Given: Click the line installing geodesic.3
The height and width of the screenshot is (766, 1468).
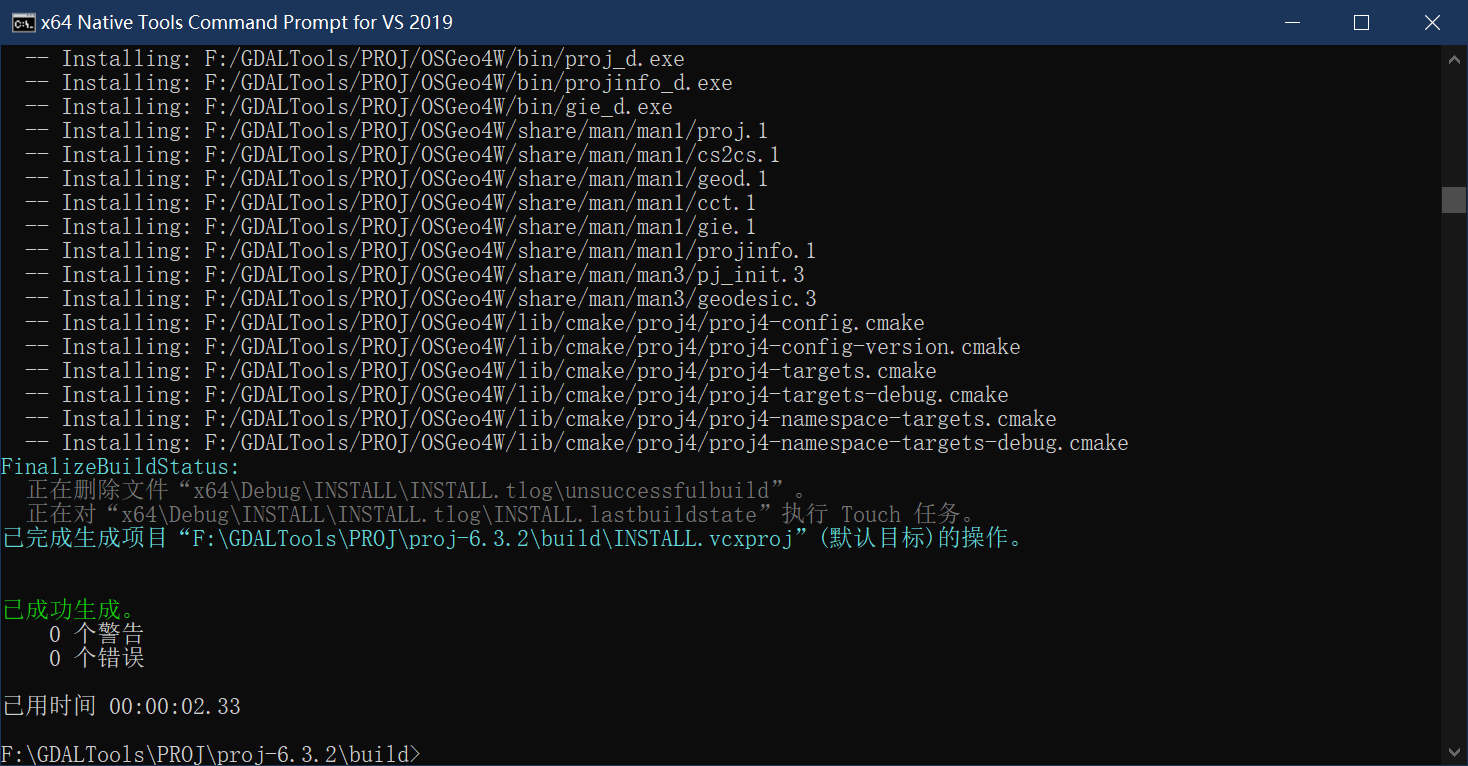Looking at the screenshot, I should coord(421,299).
